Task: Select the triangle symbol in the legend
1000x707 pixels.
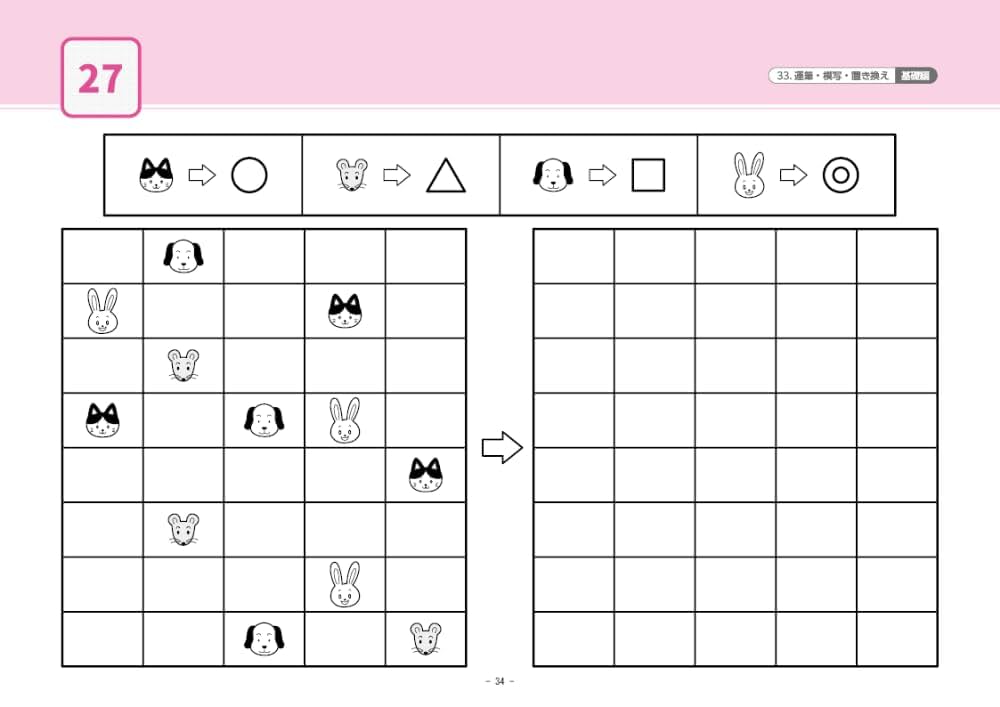Action: pyautogui.click(x=446, y=175)
